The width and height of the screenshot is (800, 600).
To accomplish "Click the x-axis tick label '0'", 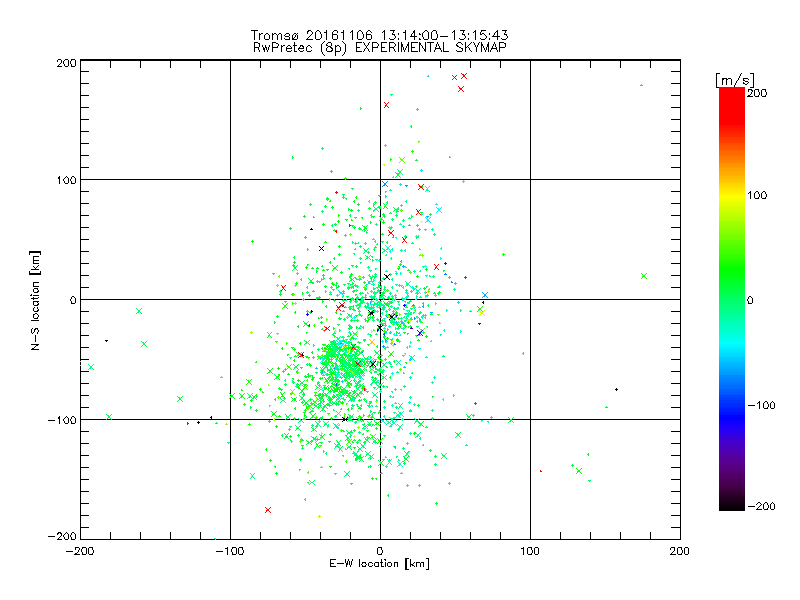I will [380, 551].
